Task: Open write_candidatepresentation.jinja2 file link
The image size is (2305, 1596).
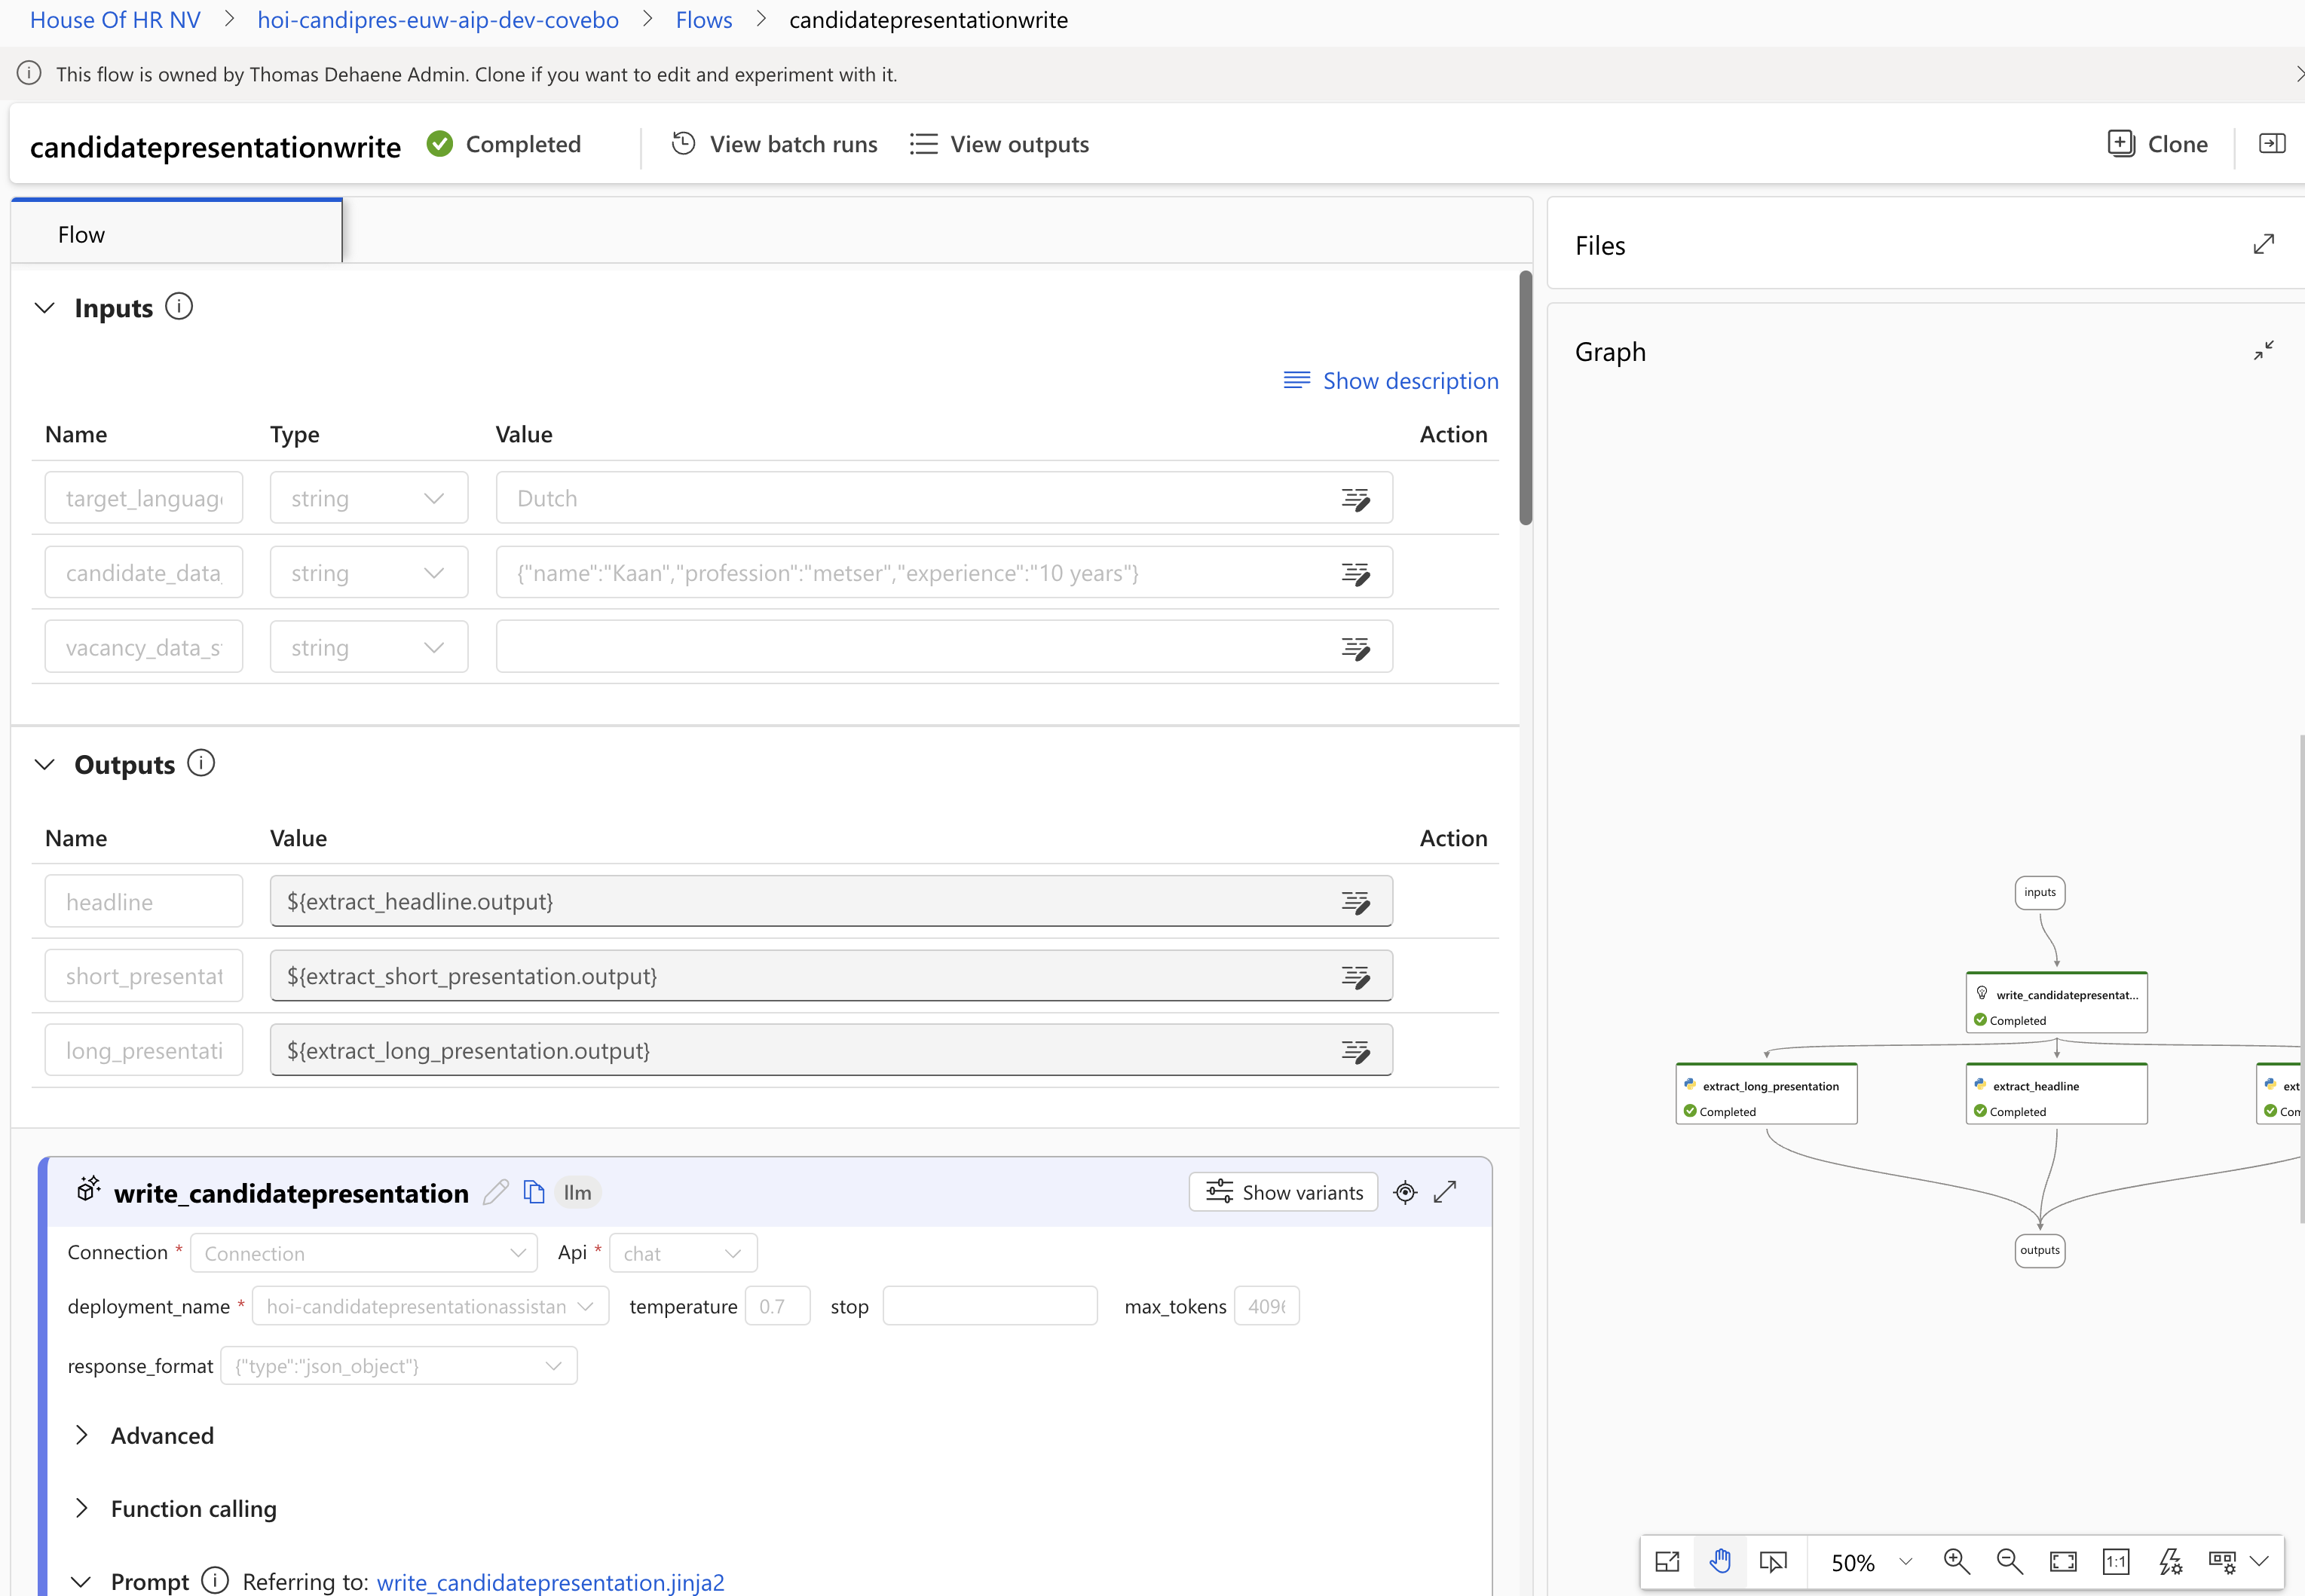Action: coord(551,1582)
